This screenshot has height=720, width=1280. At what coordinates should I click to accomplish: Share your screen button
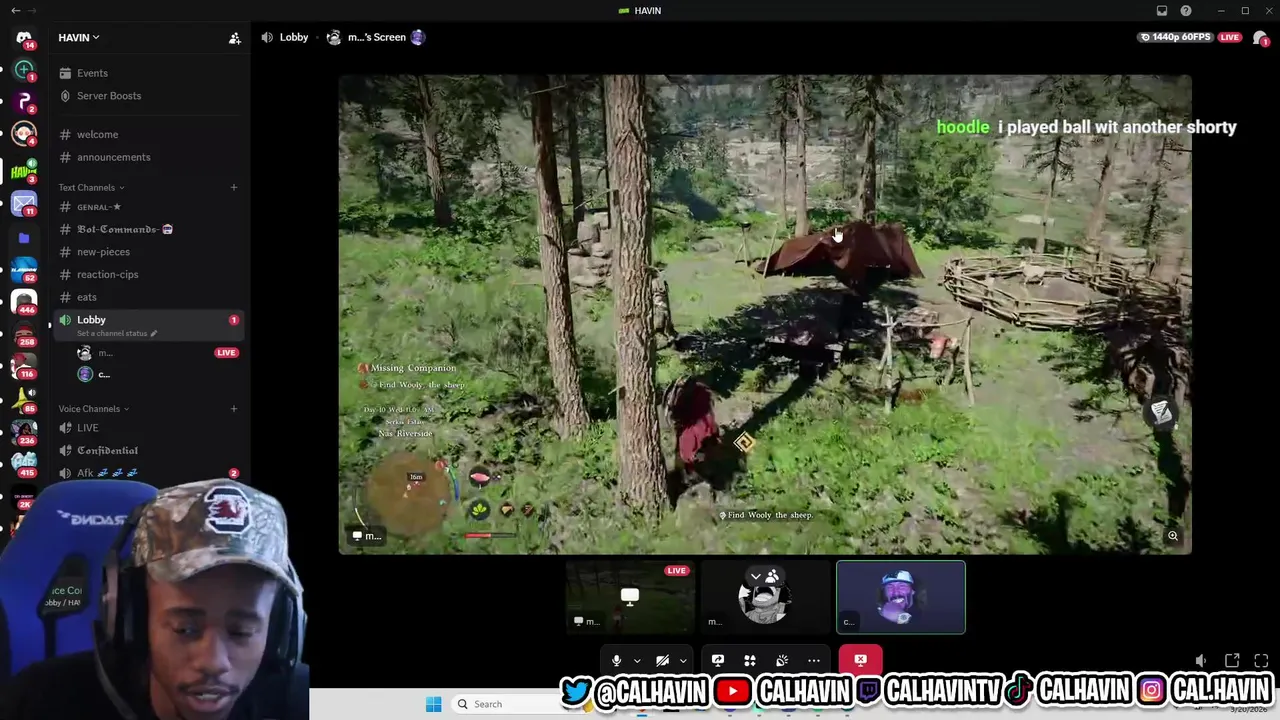[718, 660]
